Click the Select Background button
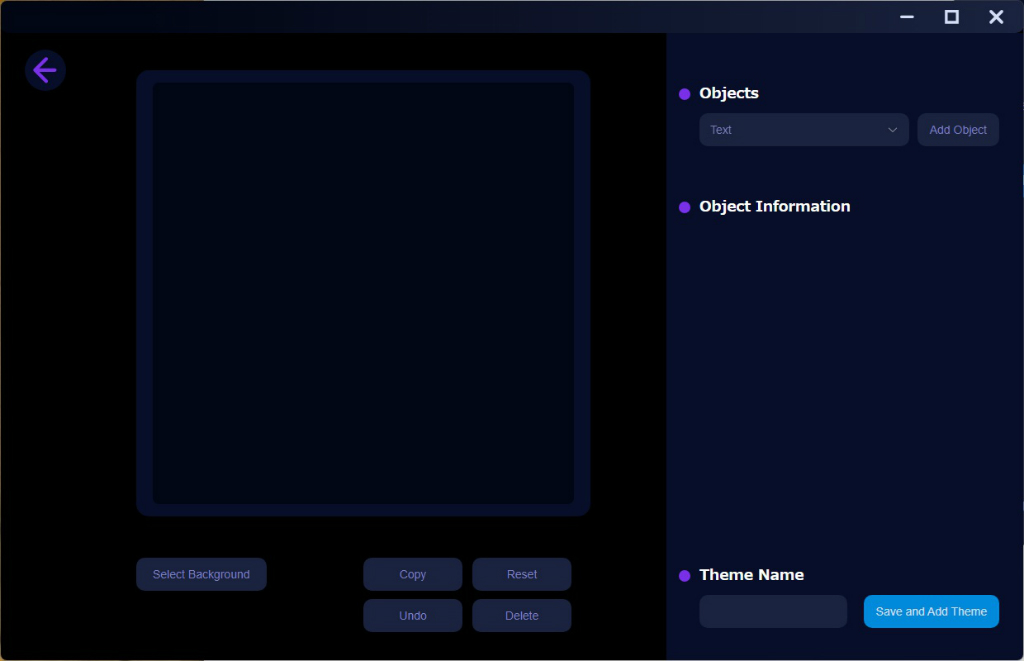The width and height of the screenshot is (1024, 661). point(201,574)
